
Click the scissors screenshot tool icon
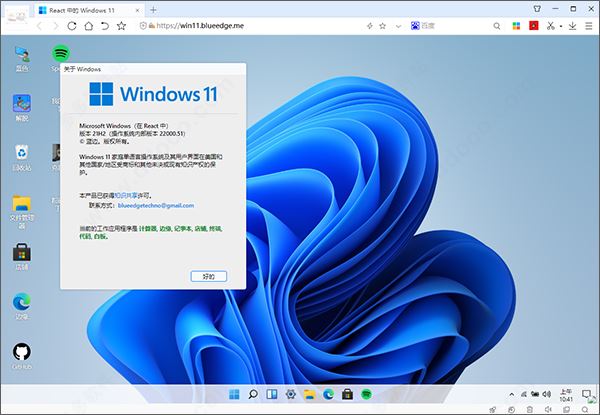(551, 26)
